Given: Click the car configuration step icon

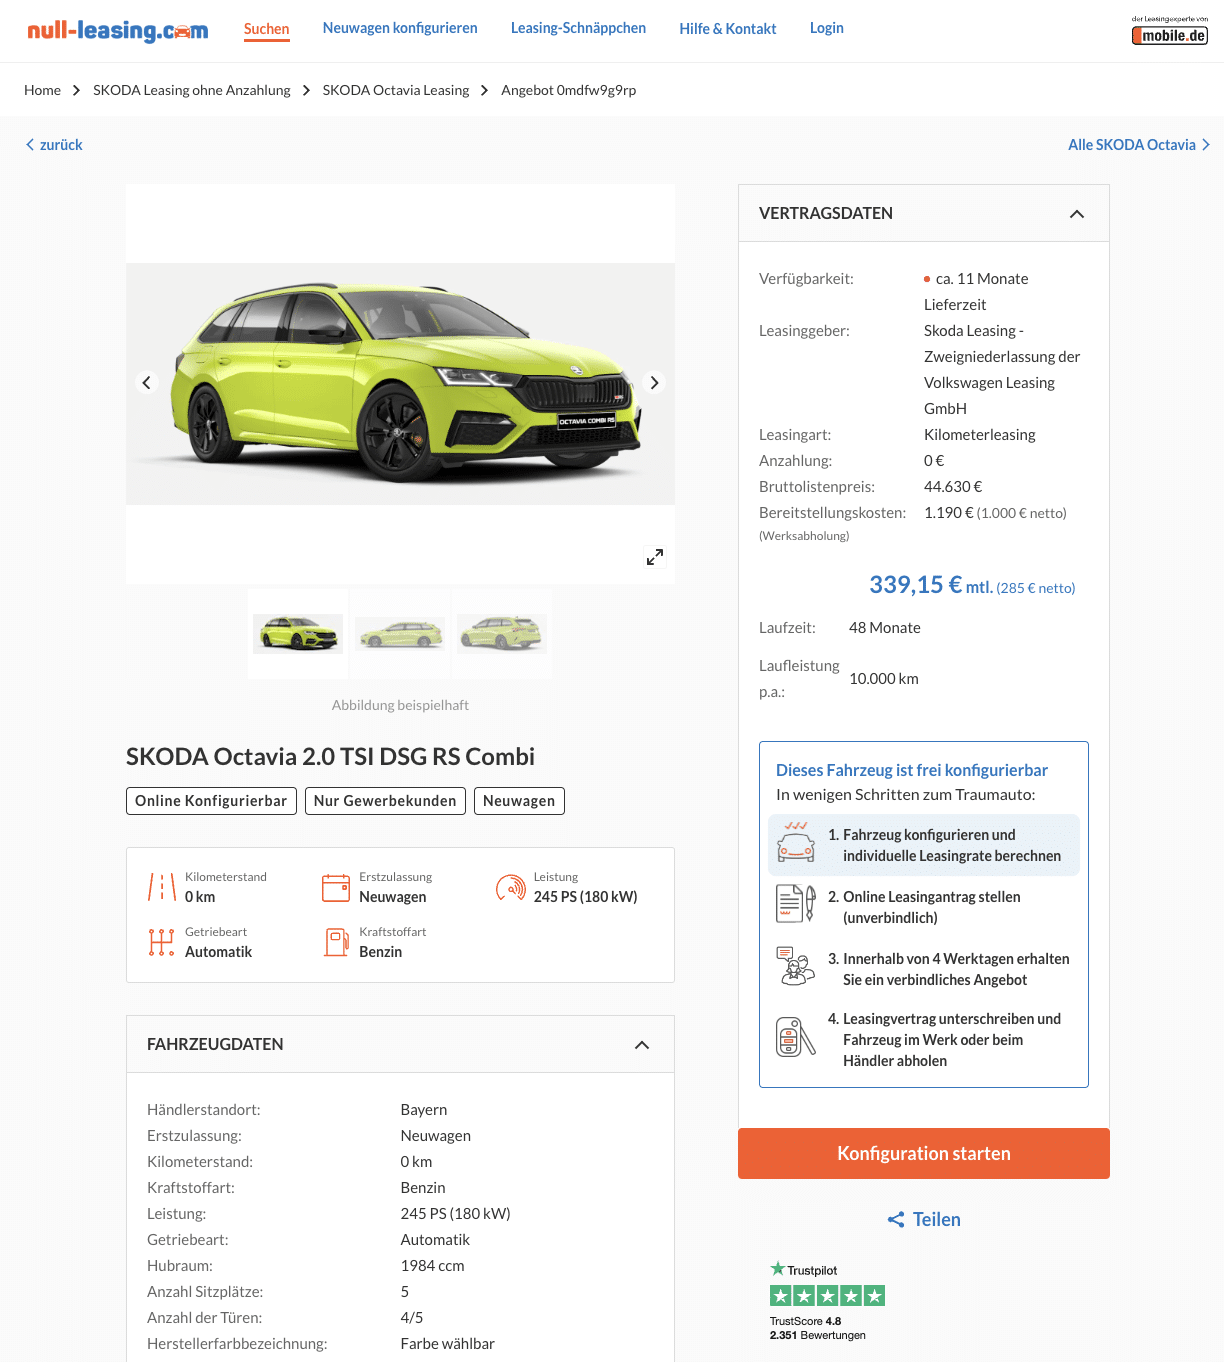Looking at the screenshot, I should point(796,842).
